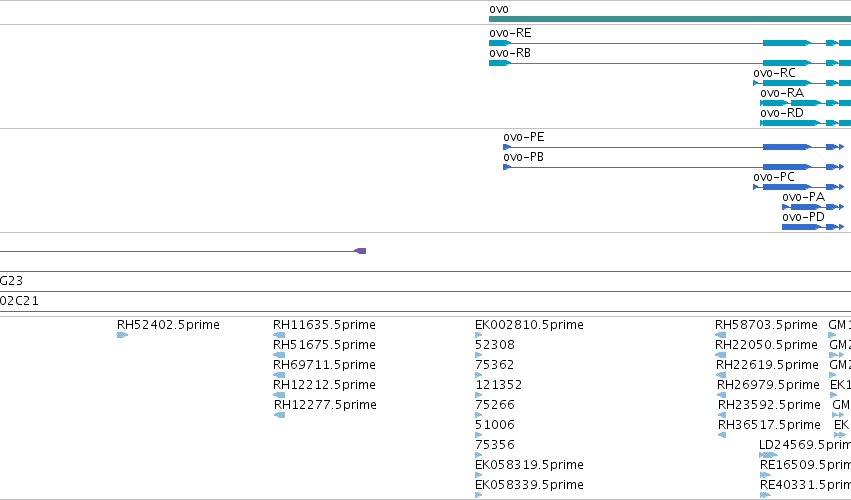Viewport: 851px width, 500px height.
Task: Click the LD24569.5prime EST arrow
Action: (769, 455)
